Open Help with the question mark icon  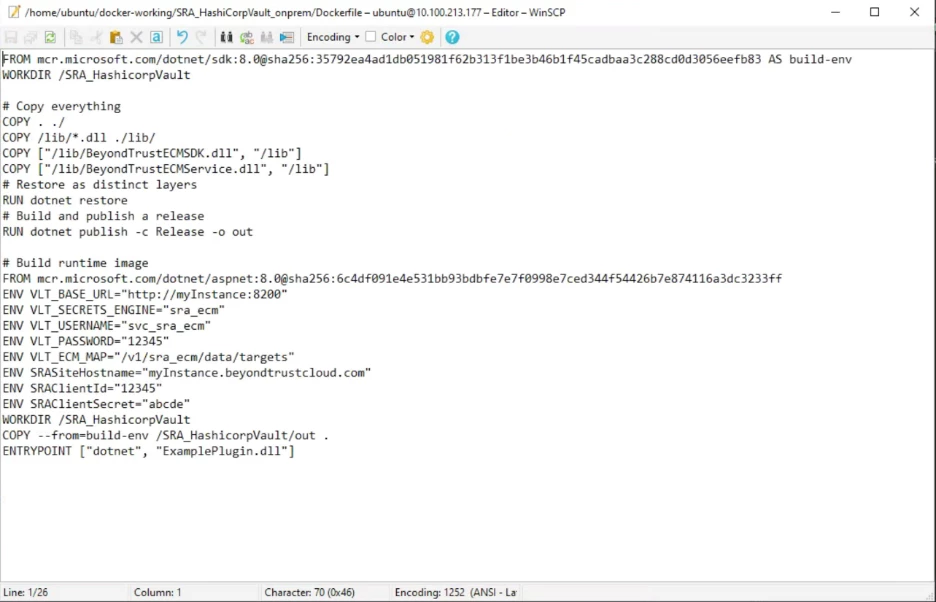pyautogui.click(x=452, y=37)
